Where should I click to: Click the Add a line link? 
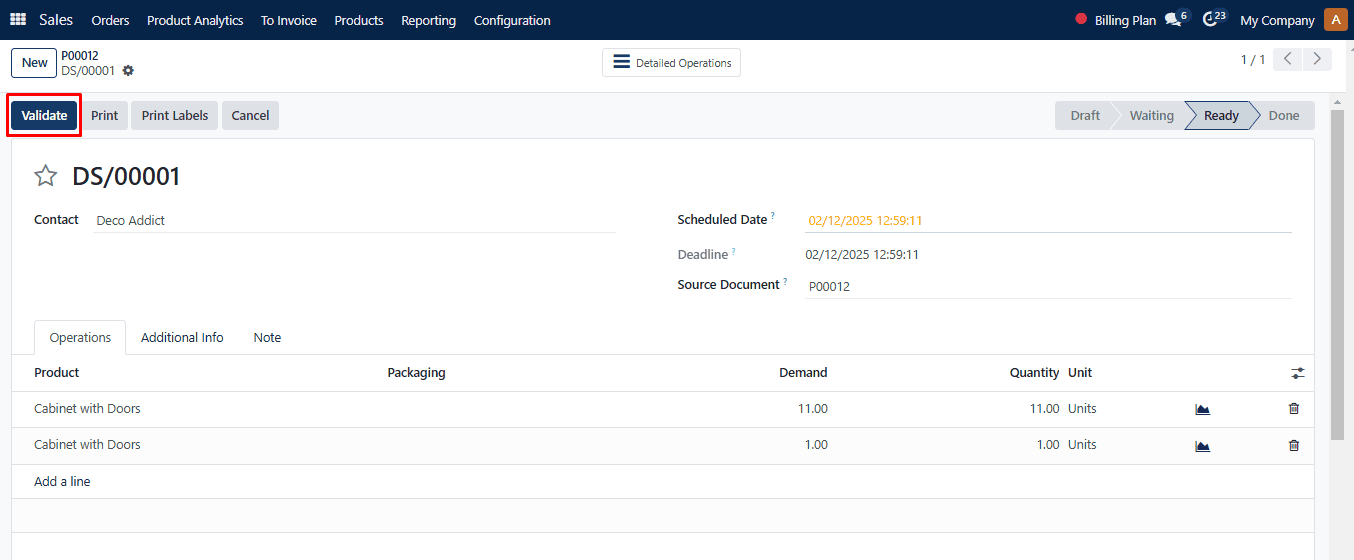tap(62, 481)
